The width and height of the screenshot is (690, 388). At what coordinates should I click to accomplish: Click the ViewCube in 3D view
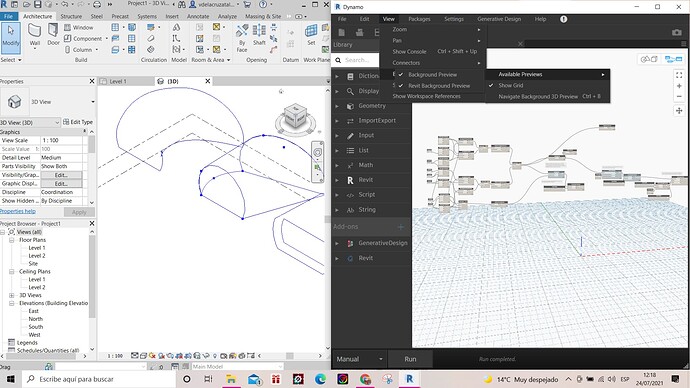click(x=295, y=117)
